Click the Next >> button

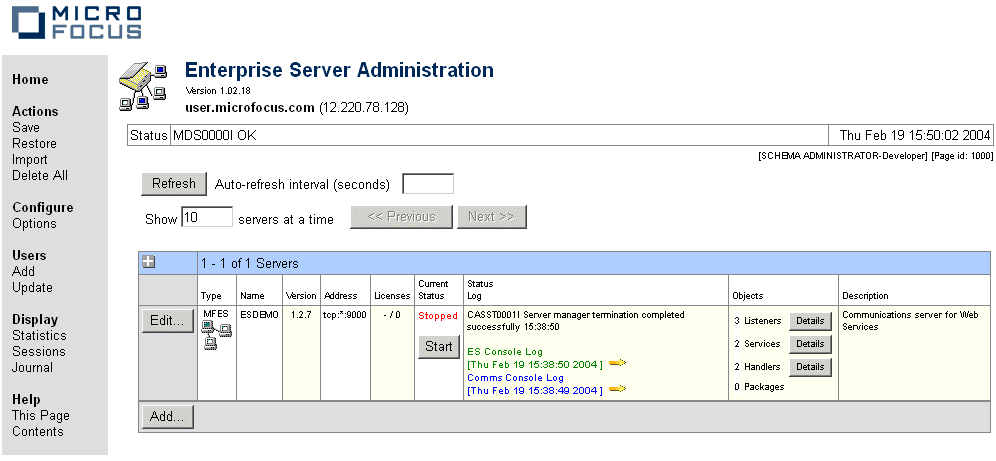tap(492, 217)
